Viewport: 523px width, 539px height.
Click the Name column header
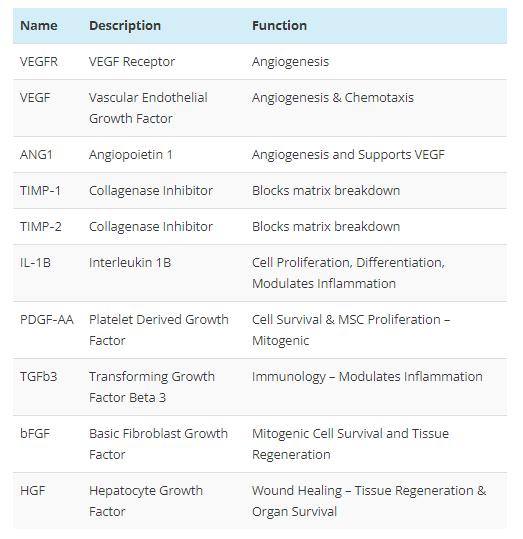click(39, 26)
